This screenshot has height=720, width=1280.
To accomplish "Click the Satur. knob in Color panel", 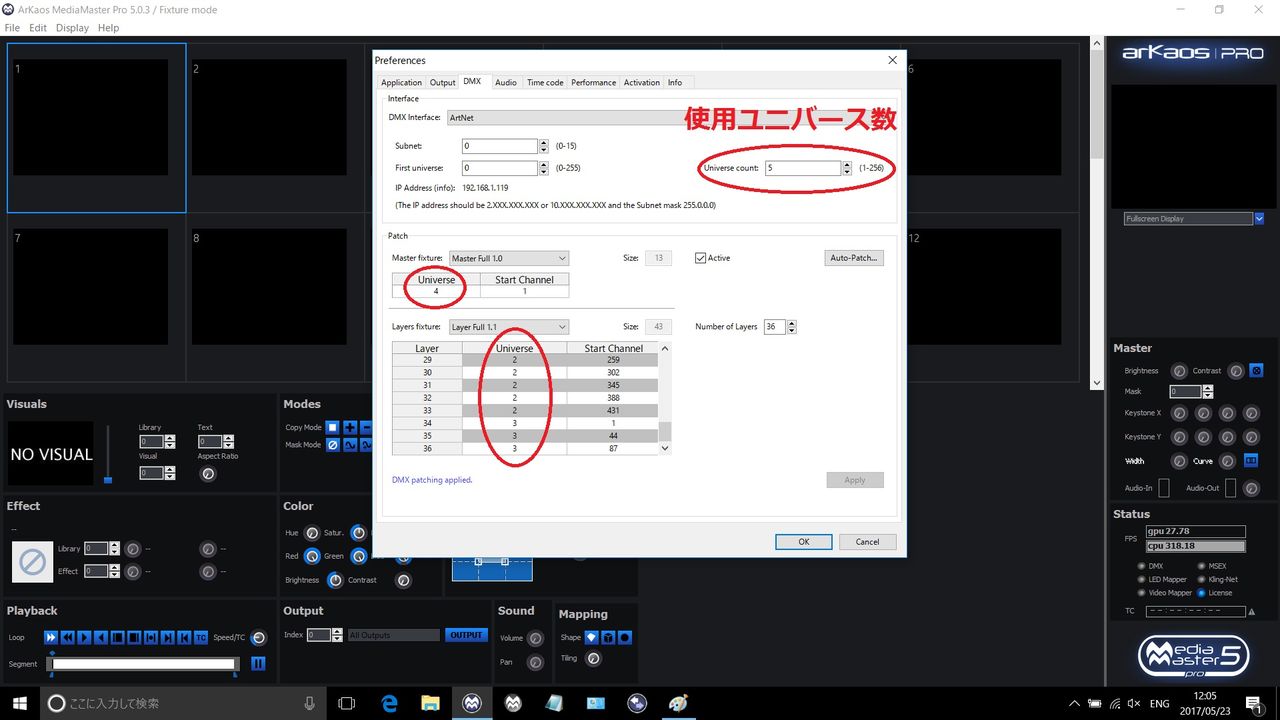I will point(359,533).
